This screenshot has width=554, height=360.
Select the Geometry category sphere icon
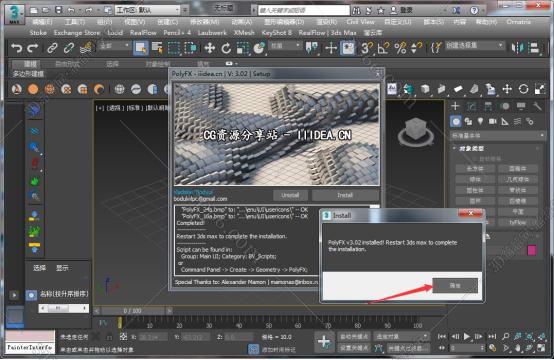(456, 122)
